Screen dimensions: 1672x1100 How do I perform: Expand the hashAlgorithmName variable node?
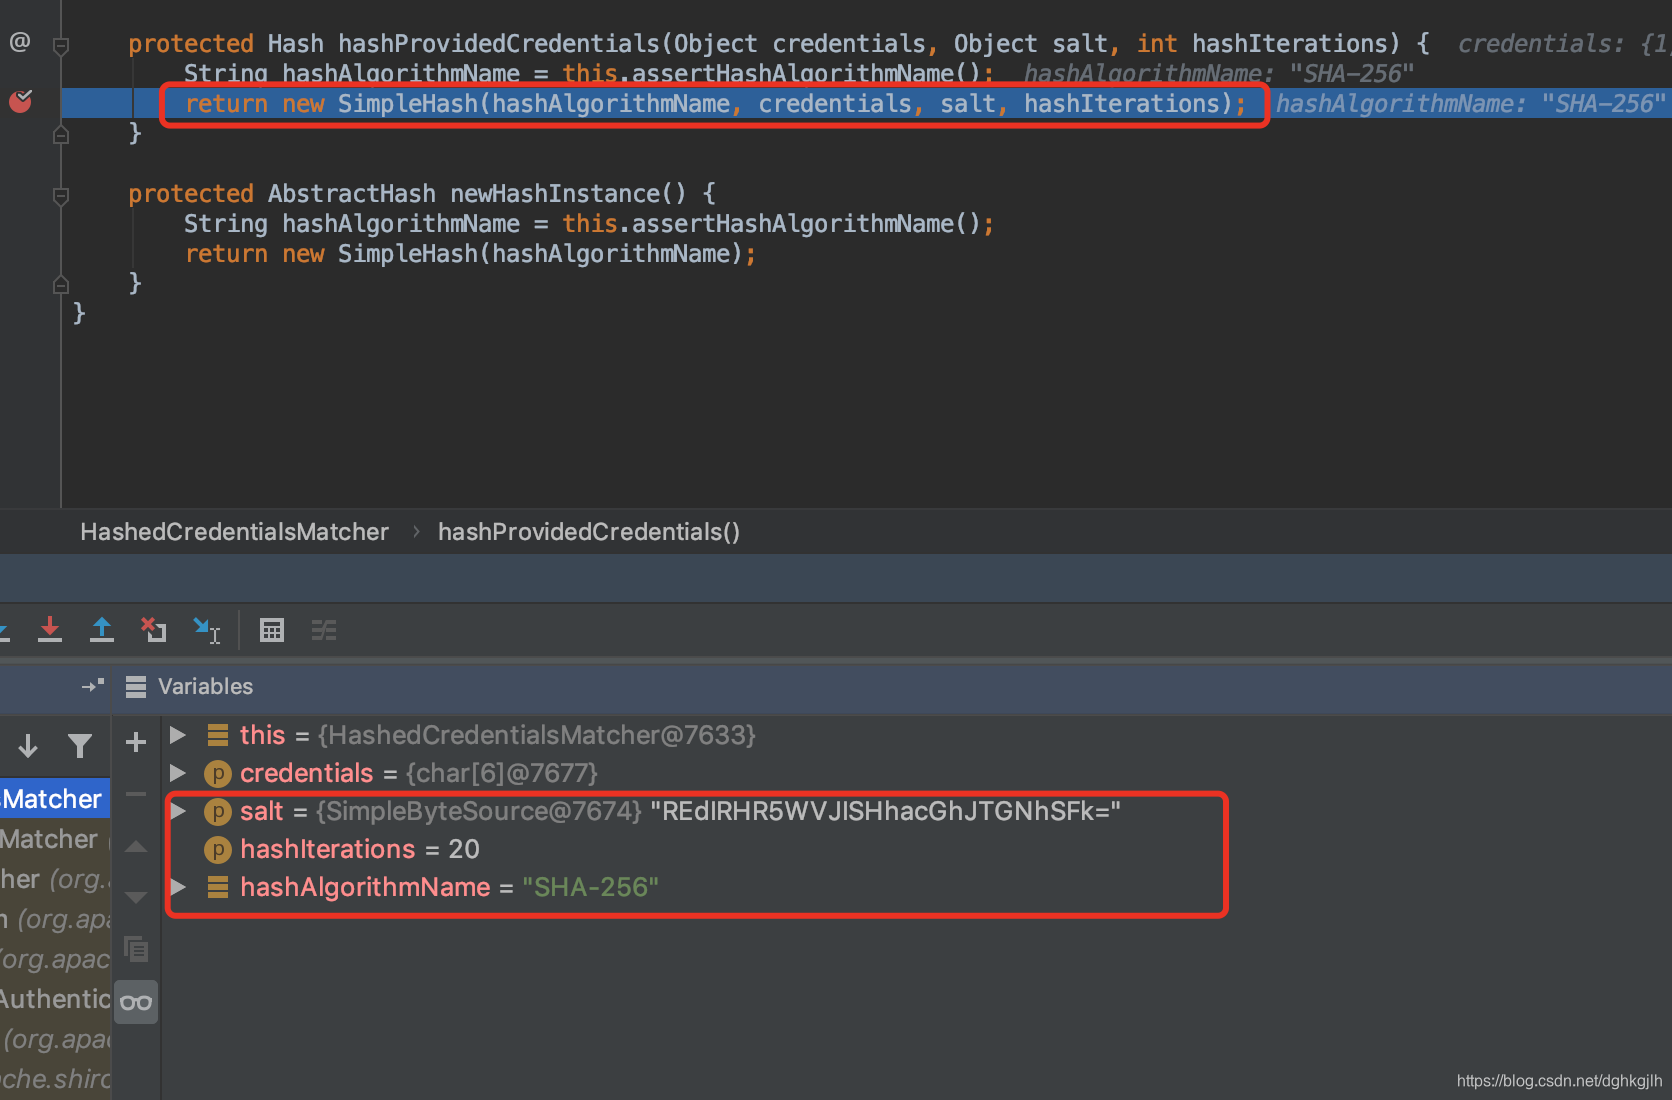click(x=178, y=887)
